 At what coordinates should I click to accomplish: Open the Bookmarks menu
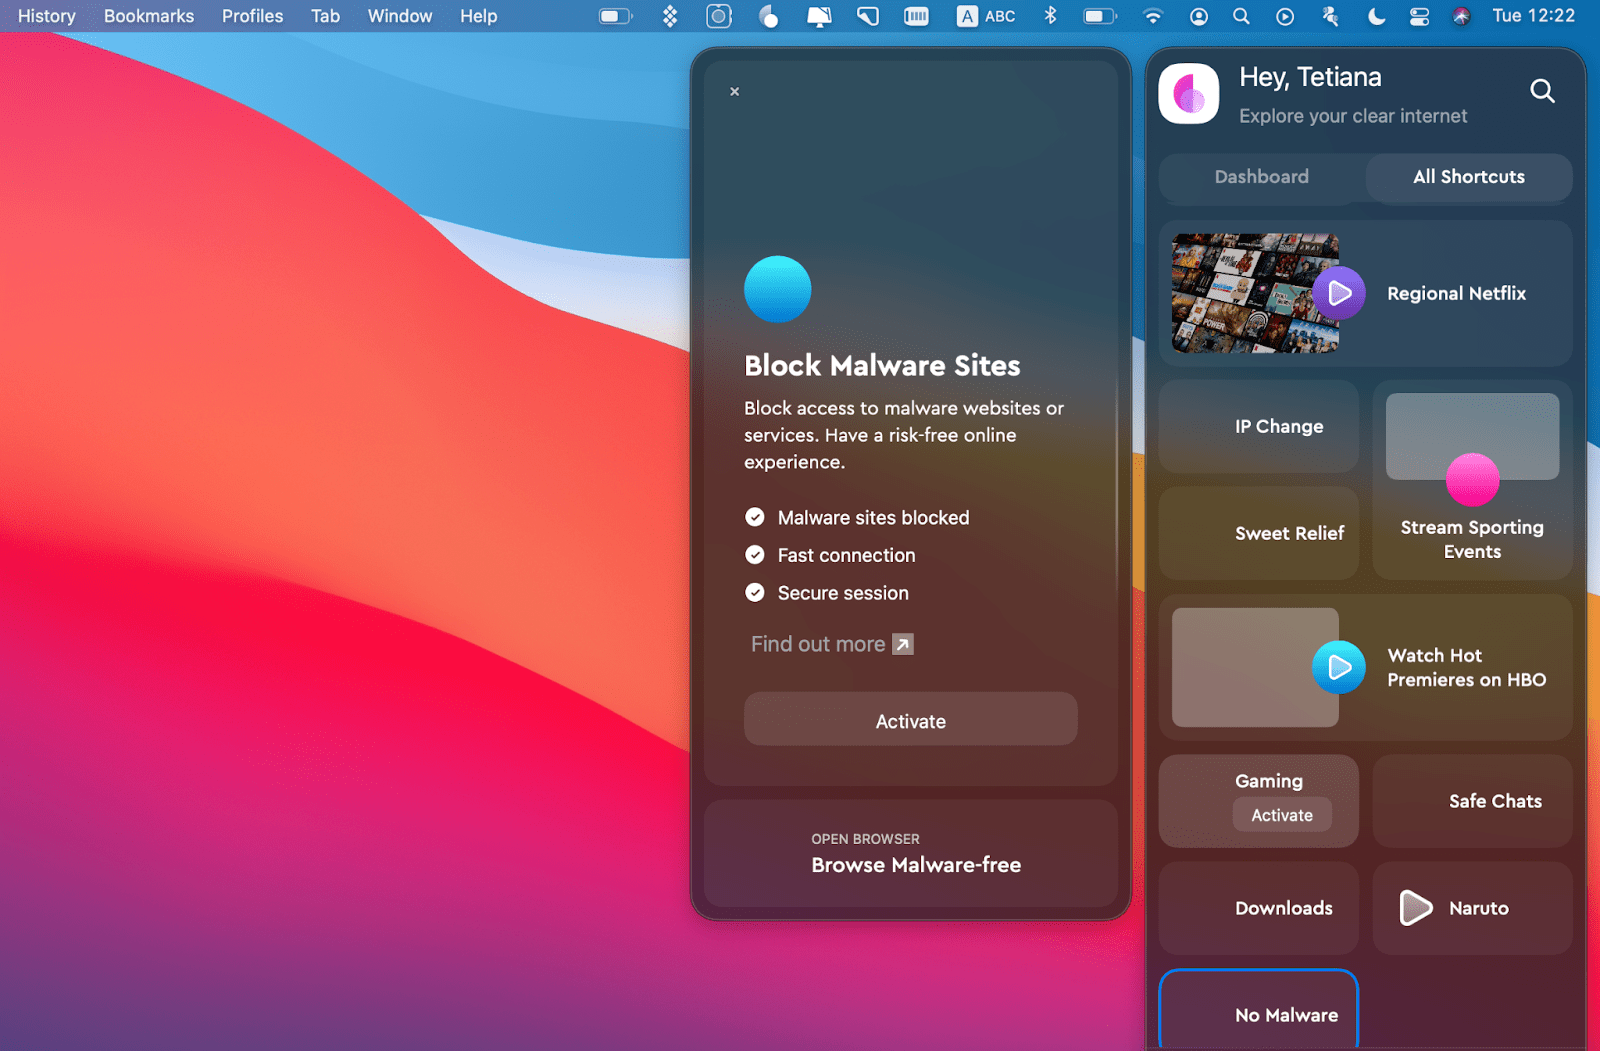pos(149,16)
